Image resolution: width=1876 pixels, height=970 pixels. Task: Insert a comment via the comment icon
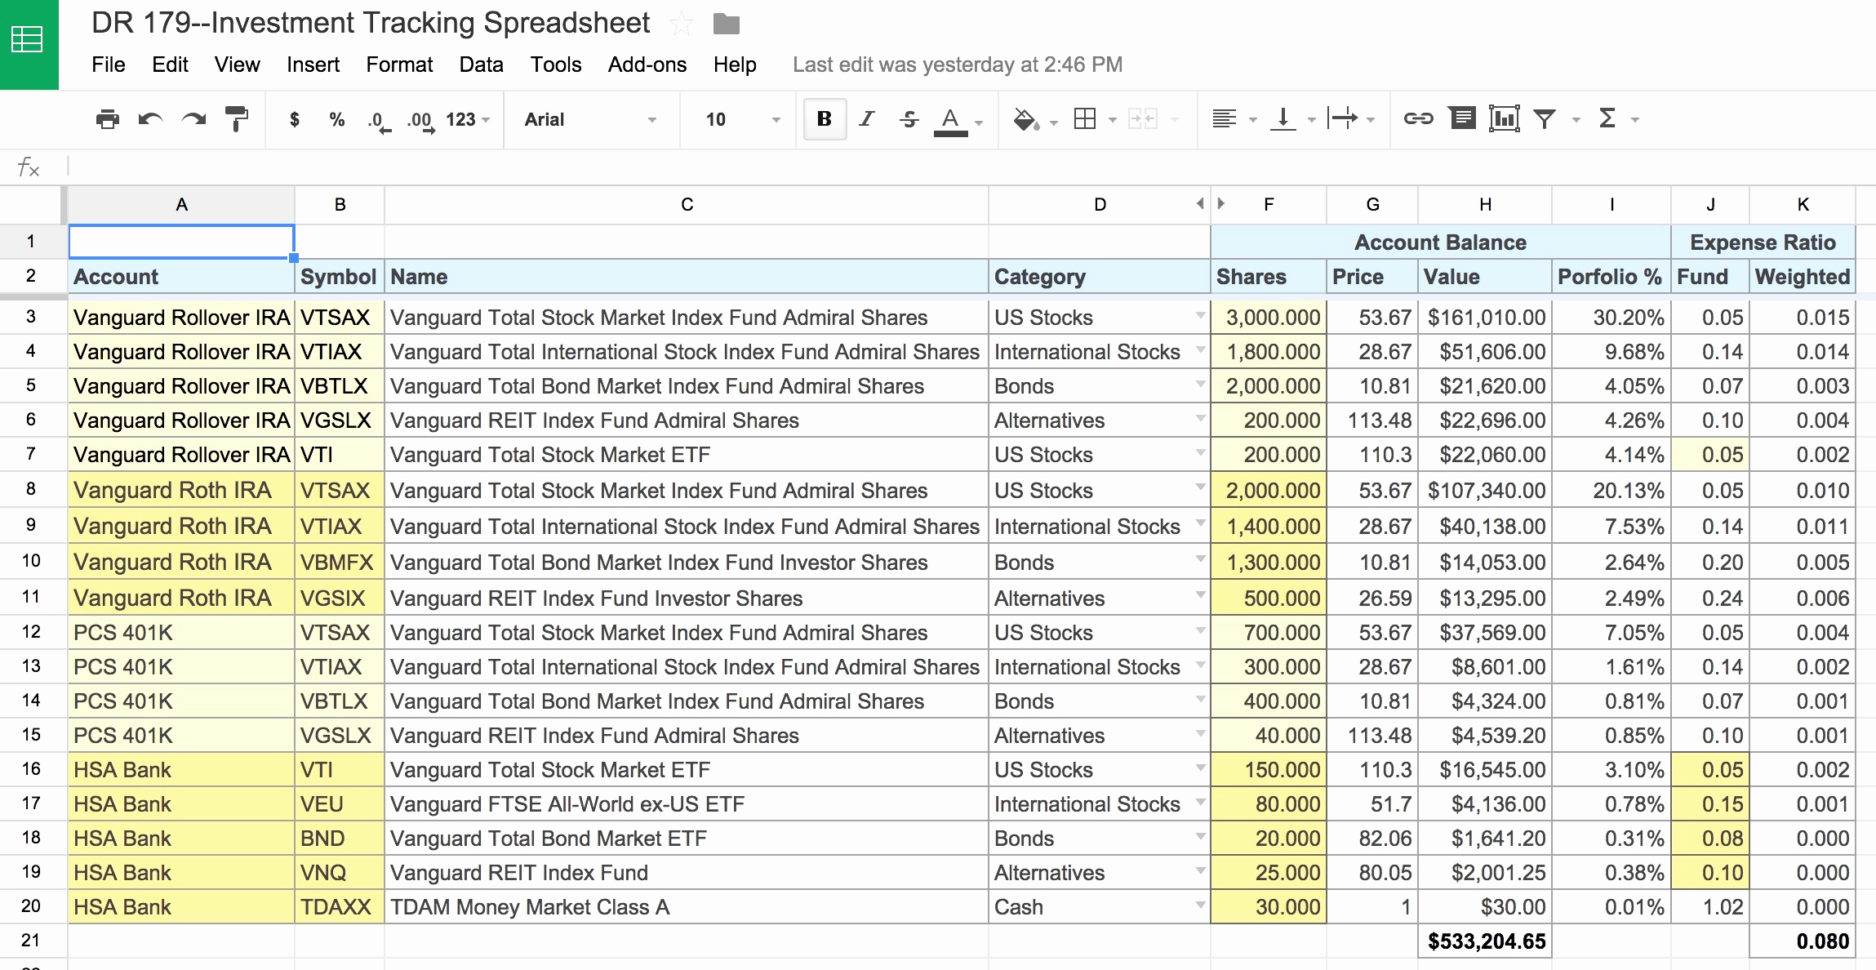pos(1461,118)
